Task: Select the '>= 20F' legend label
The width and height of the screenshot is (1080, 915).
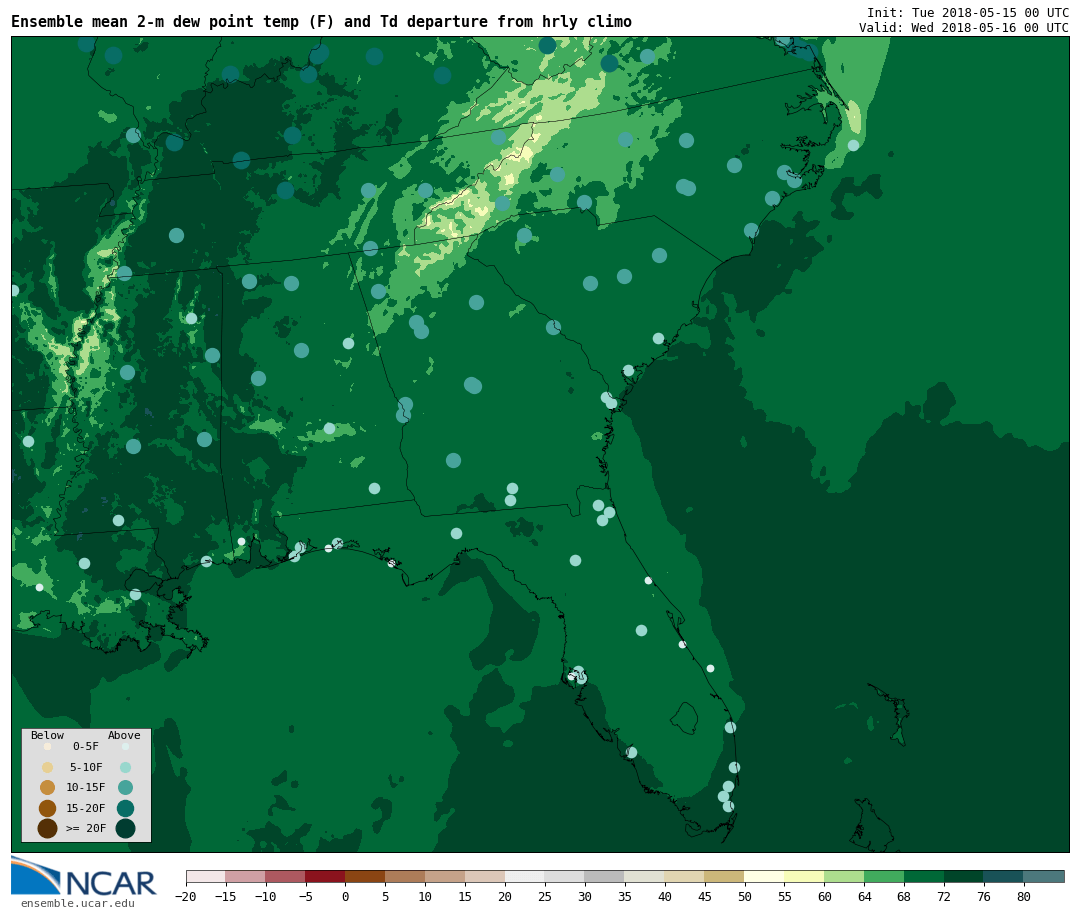Action: [86, 828]
